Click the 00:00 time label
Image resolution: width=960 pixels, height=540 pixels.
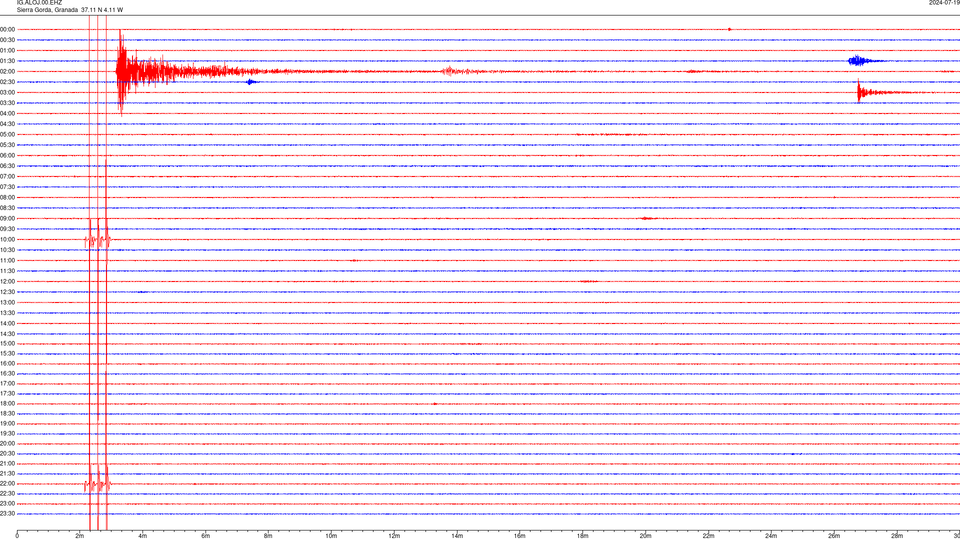pyautogui.click(x=7, y=29)
